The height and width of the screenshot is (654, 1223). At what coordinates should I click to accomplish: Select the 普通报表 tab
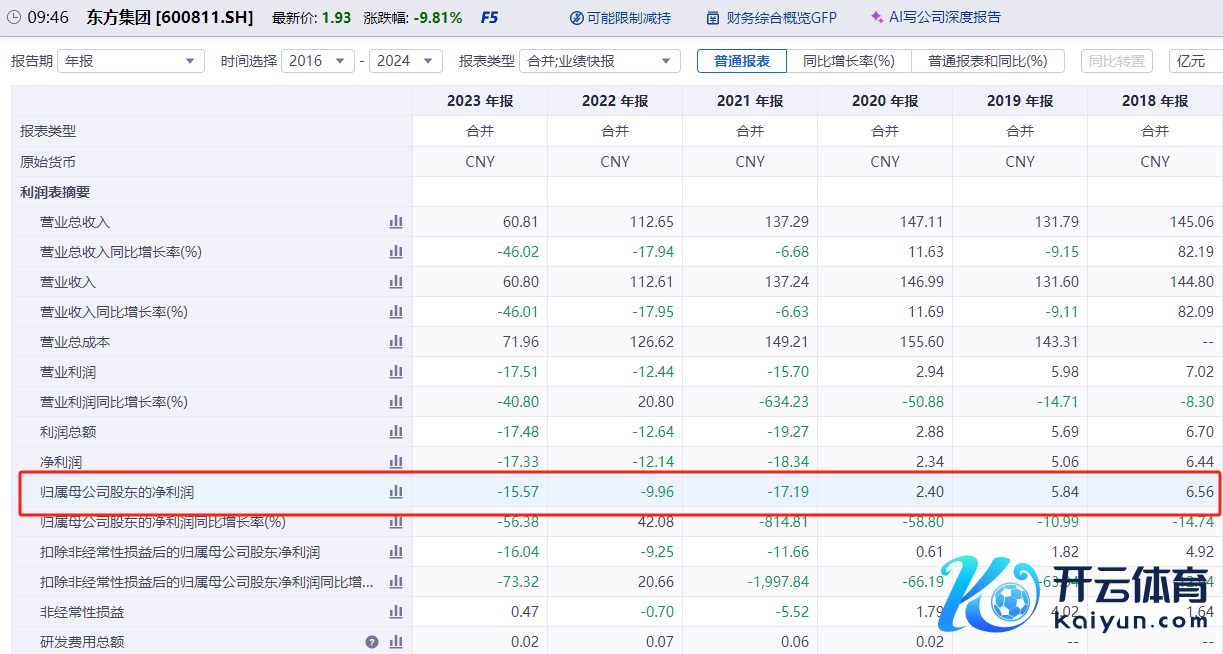pos(742,61)
